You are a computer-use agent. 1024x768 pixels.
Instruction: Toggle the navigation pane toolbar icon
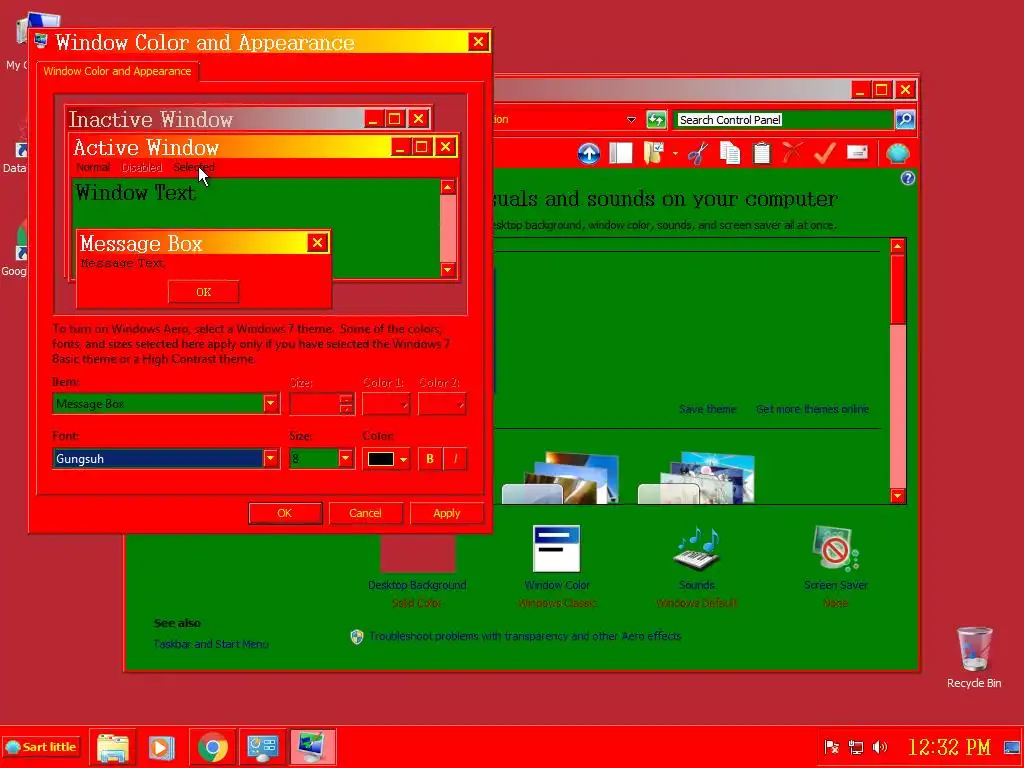[620, 153]
